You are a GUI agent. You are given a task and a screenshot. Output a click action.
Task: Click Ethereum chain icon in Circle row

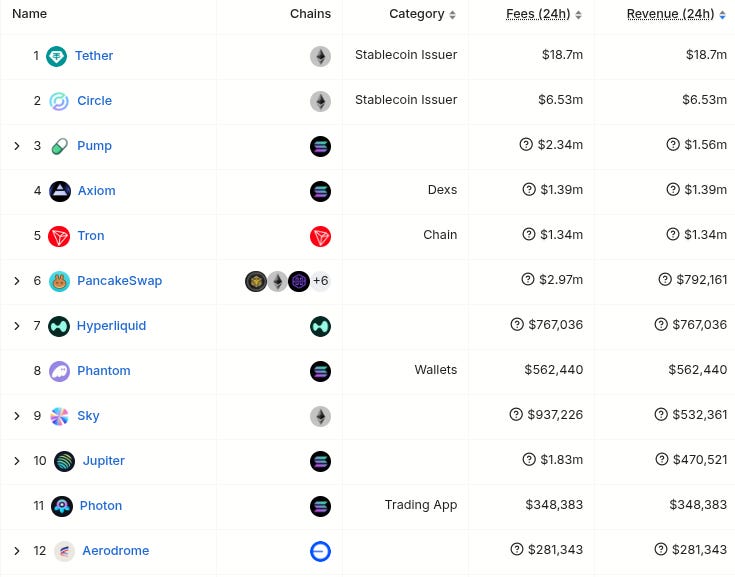pos(320,101)
